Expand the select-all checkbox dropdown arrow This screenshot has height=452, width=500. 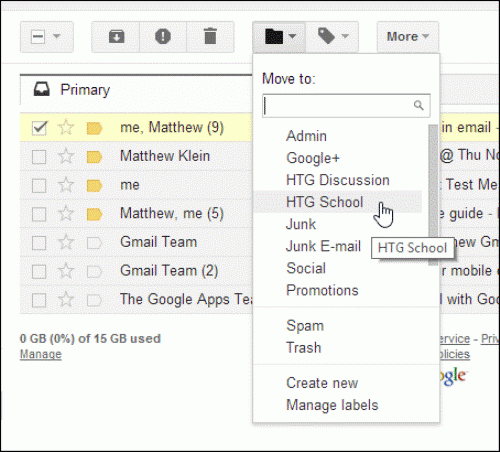coord(57,36)
